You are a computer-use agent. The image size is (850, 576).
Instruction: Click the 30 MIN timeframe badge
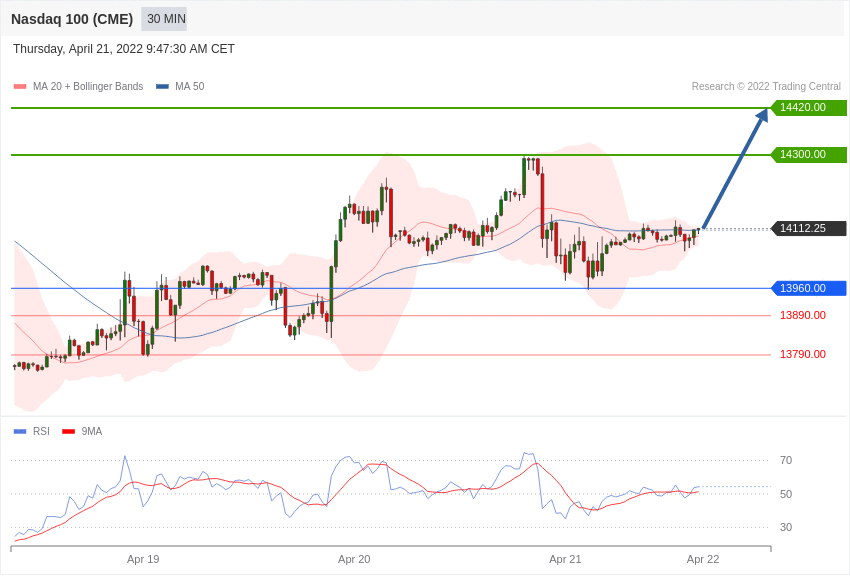164,19
